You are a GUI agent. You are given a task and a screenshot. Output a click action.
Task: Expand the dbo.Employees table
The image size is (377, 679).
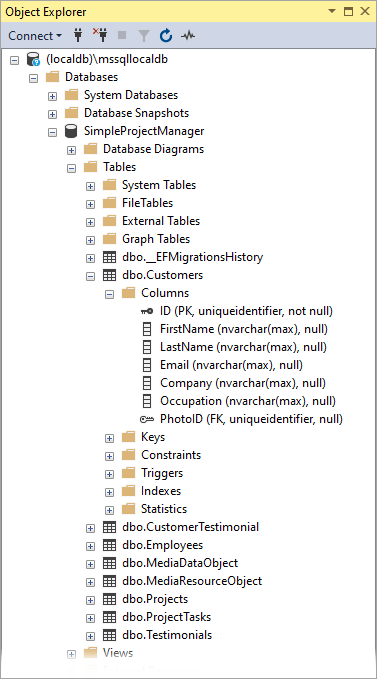coord(90,546)
